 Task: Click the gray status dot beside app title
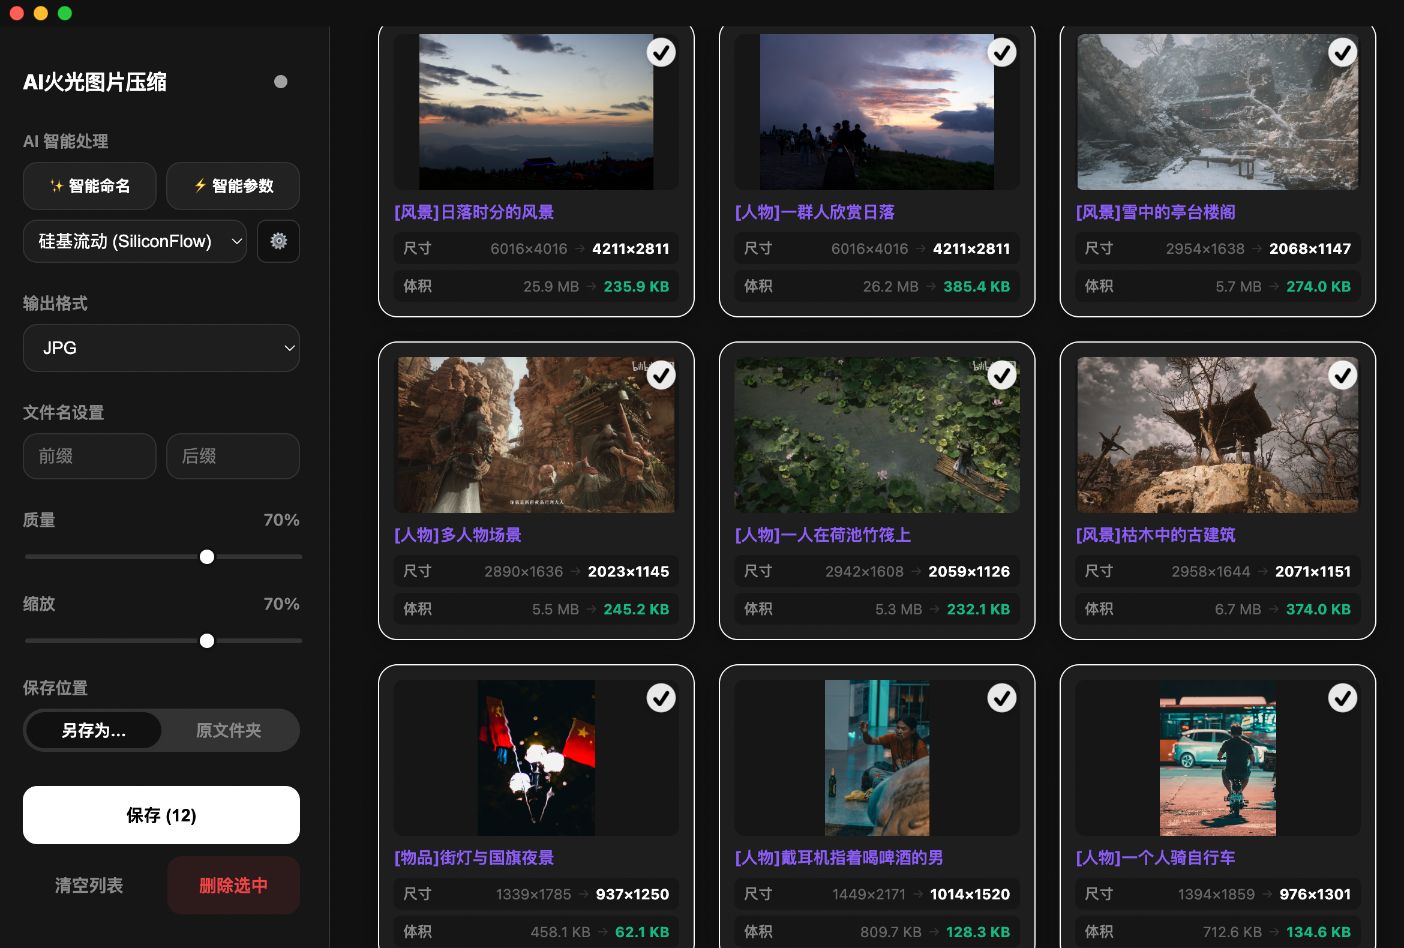pyautogui.click(x=281, y=82)
